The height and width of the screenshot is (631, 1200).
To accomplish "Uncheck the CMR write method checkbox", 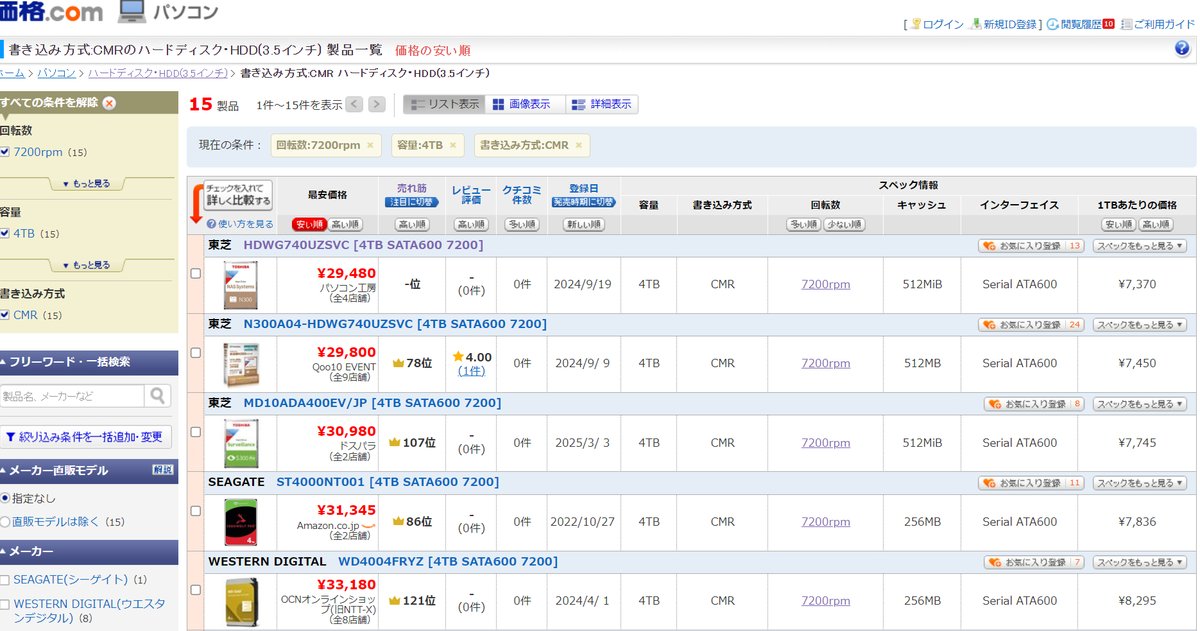I will coord(5,315).
